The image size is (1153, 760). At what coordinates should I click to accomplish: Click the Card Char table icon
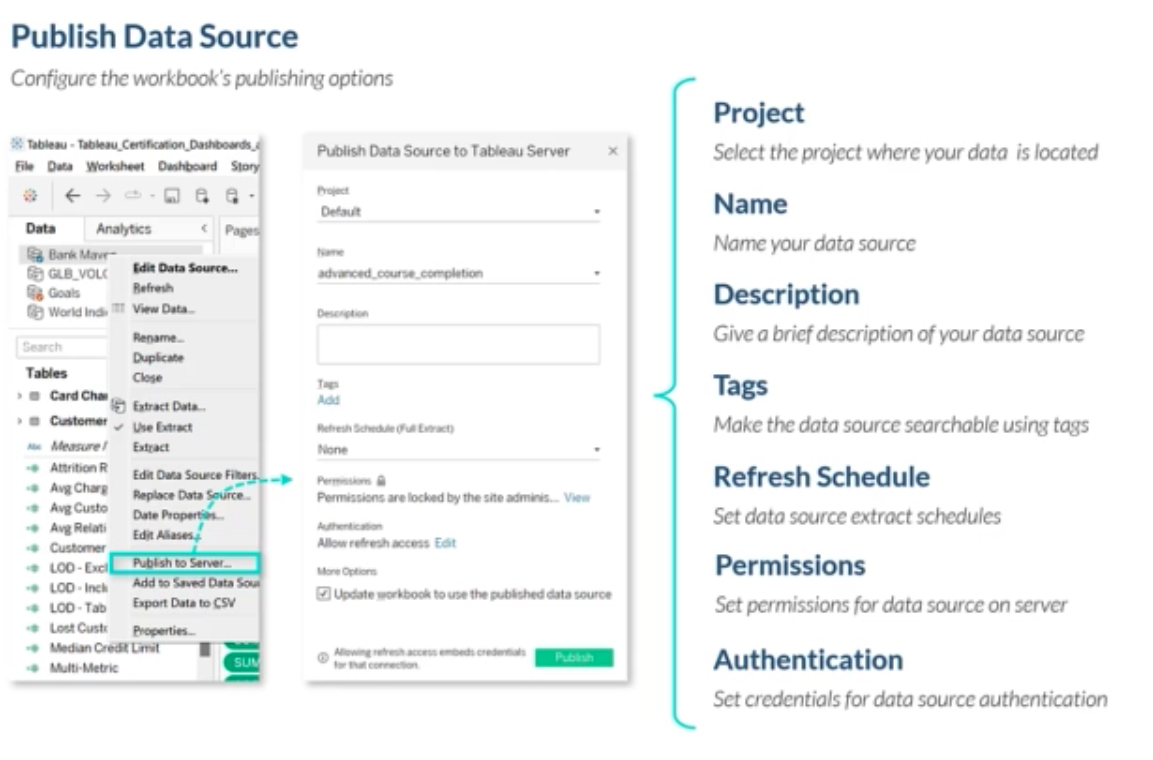[x=34, y=396]
